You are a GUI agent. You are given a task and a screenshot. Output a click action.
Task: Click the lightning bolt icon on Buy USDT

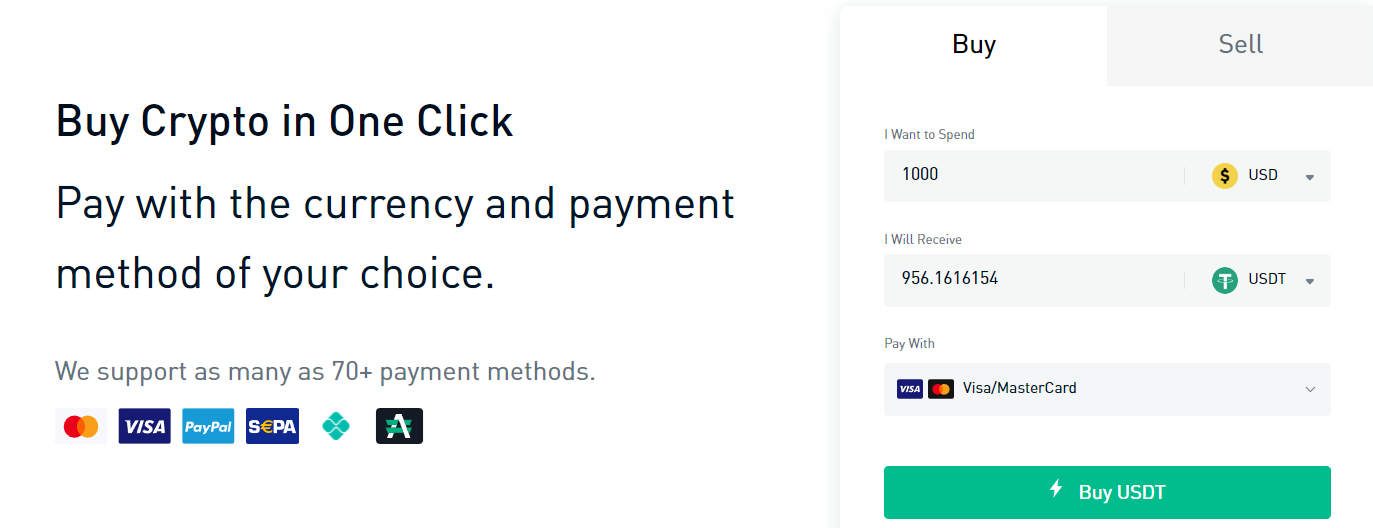[1056, 489]
